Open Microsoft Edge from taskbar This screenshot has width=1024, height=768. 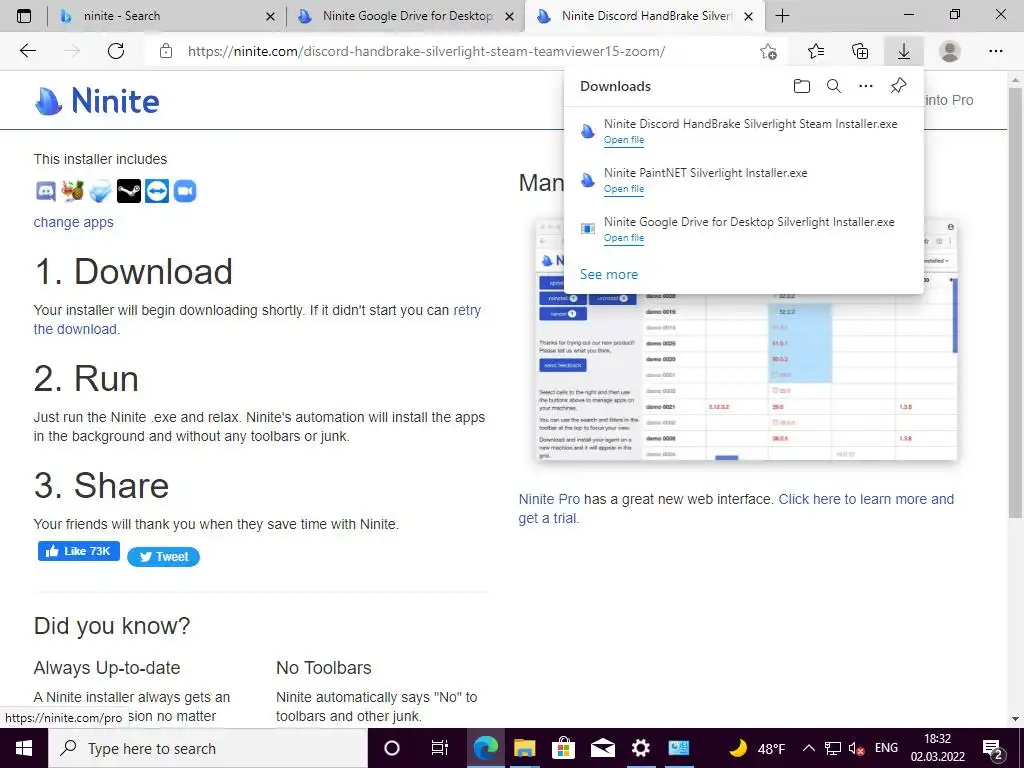485,748
